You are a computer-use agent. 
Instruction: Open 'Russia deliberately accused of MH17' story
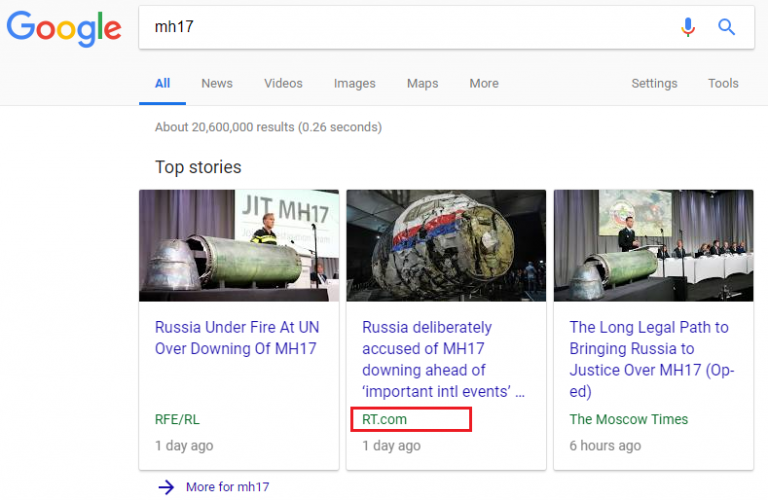point(443,359)
